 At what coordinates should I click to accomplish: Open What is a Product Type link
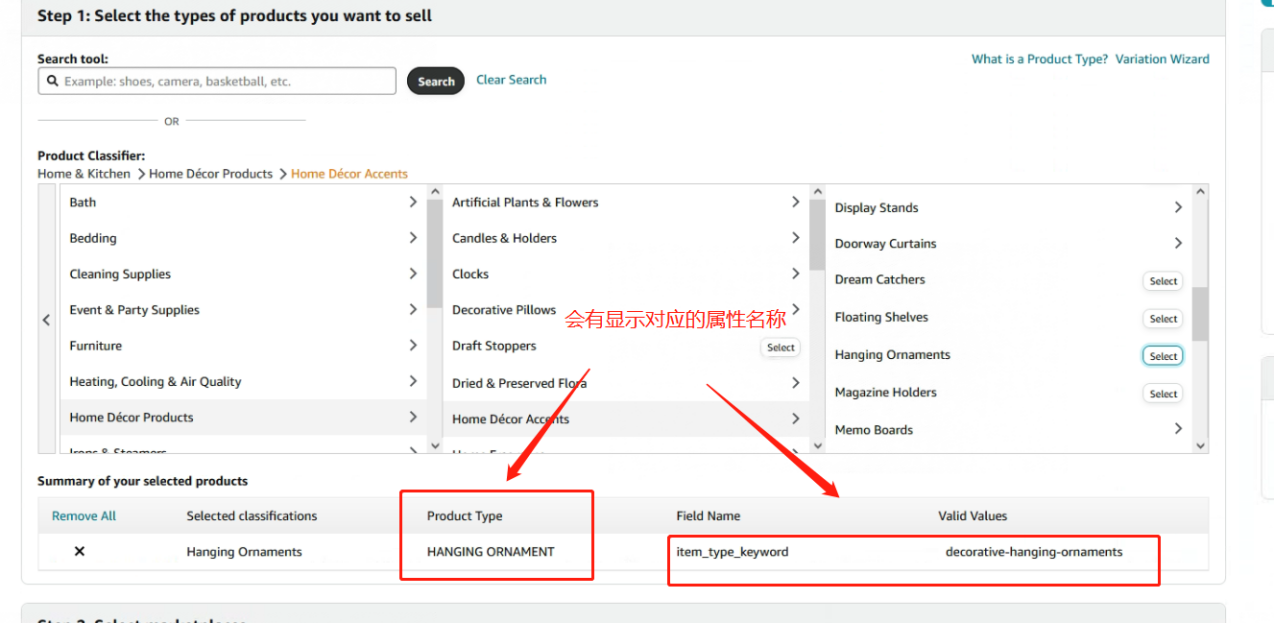pyautogui.click(x=1039, y=59)
